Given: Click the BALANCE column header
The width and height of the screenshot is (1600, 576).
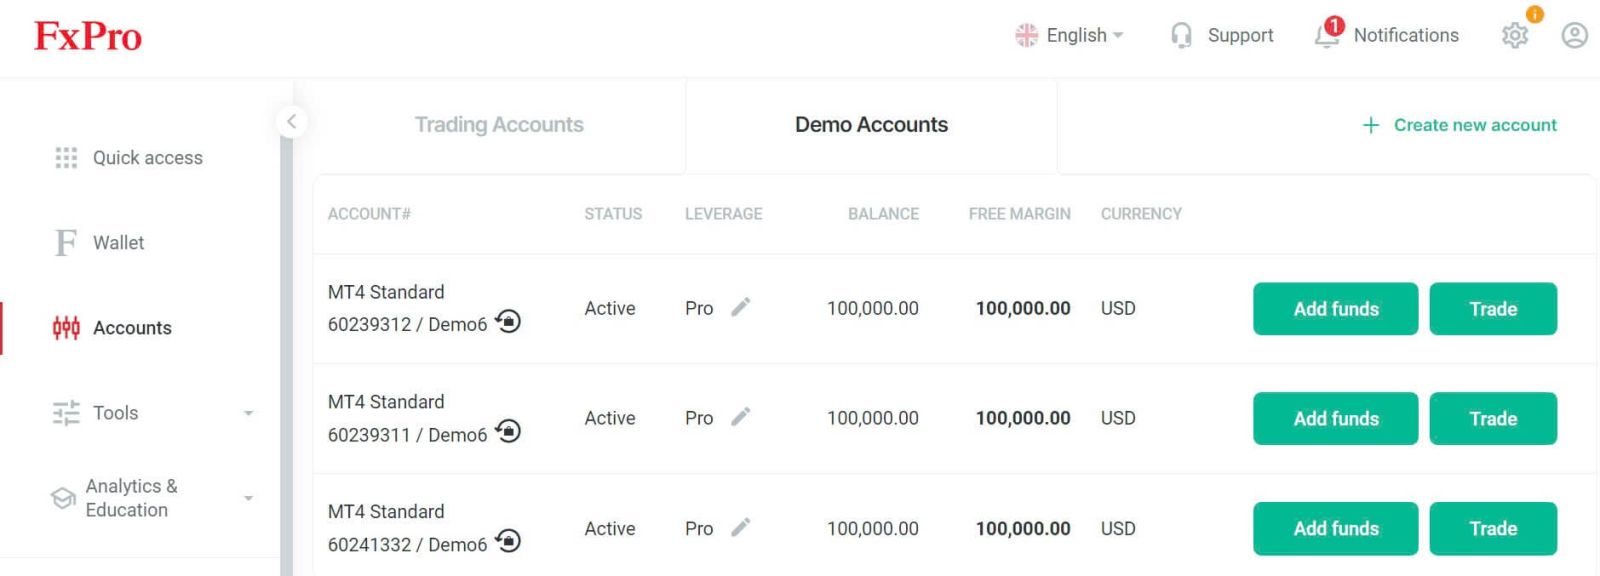Looking at the screenshot, I should (883, 214).
